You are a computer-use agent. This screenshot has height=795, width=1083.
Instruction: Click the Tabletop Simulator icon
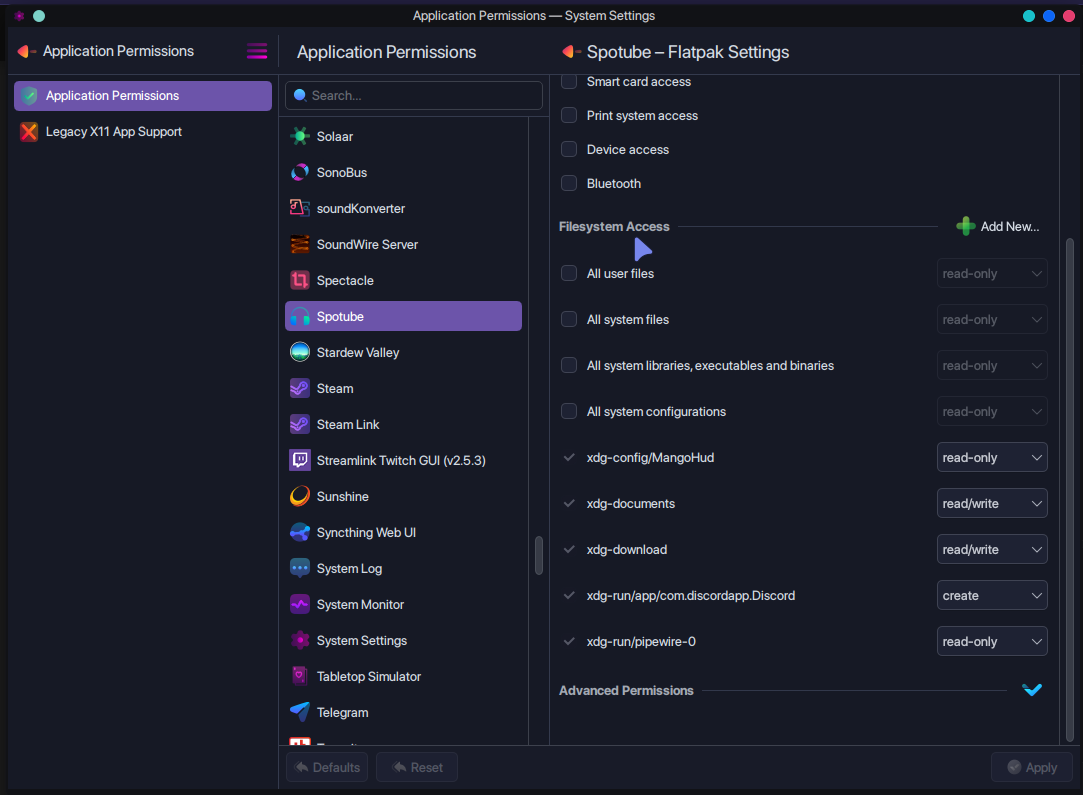(300, 676)
